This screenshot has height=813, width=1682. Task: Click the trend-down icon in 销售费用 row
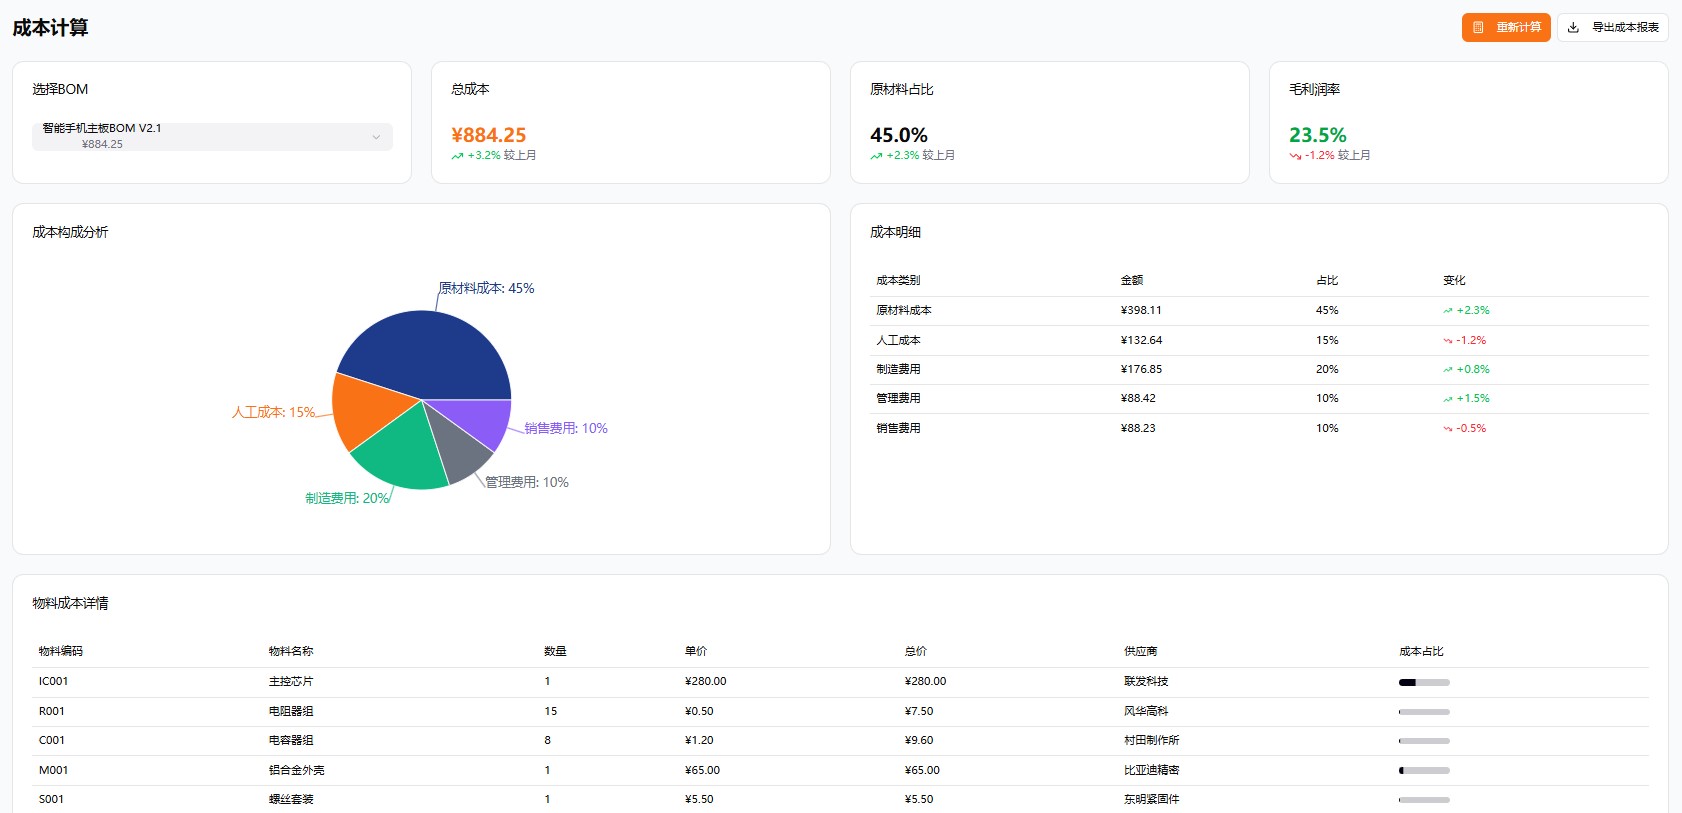tap(1447, 429)
